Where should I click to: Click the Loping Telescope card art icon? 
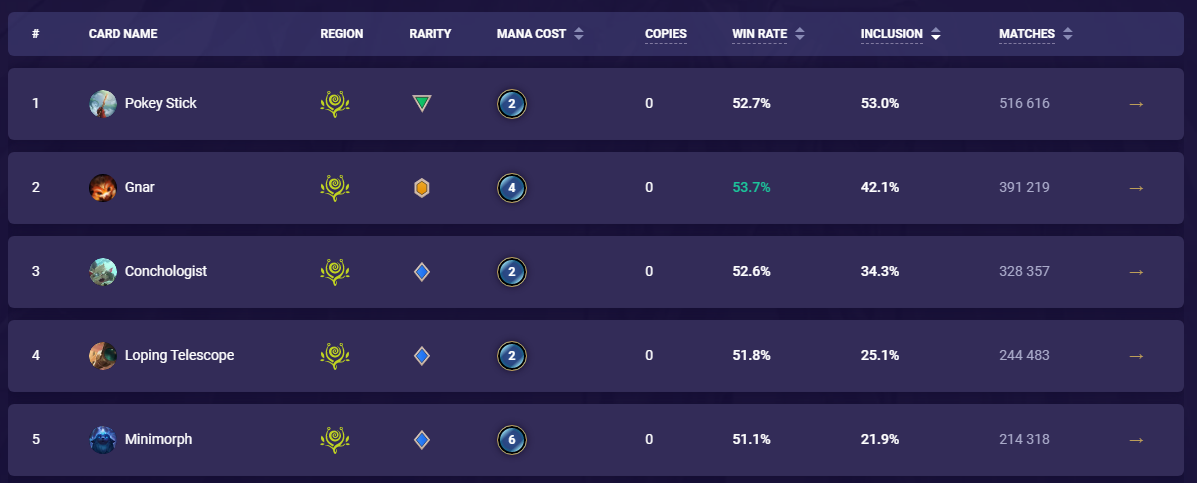click(x=103, y=355)
